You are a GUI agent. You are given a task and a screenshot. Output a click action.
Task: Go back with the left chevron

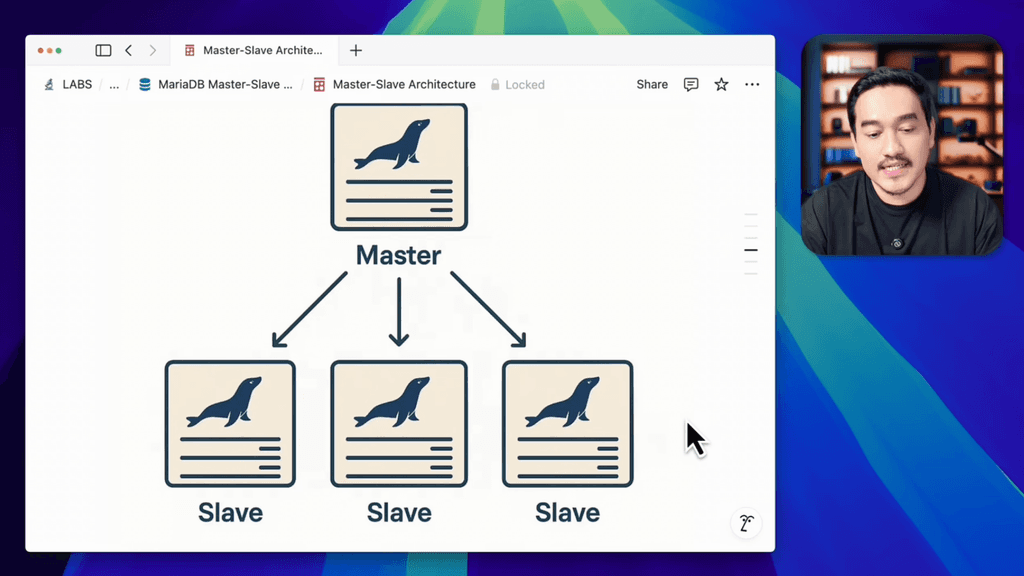(129, 50)
